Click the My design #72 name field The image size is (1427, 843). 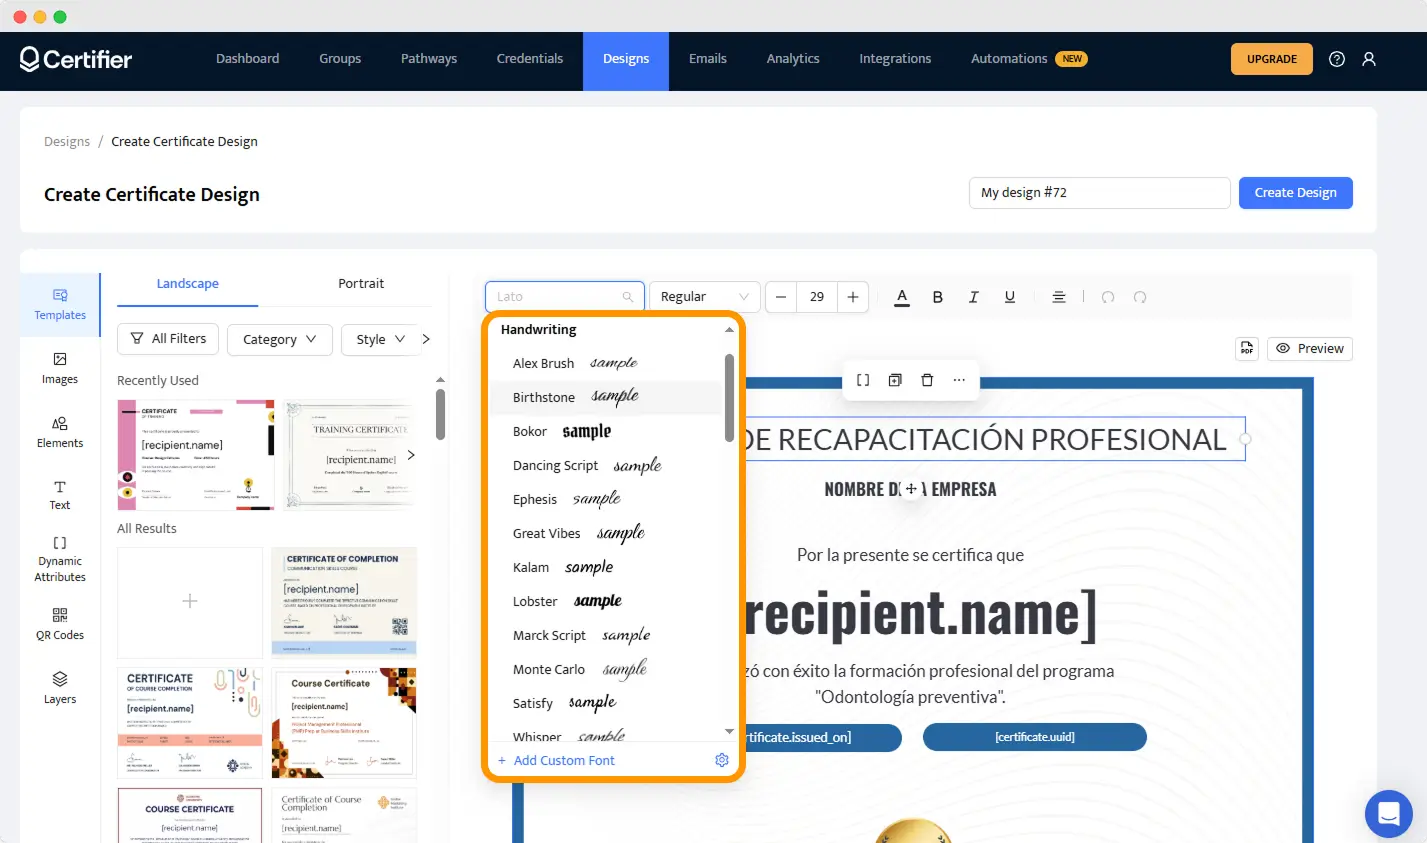click(x=1098, y=192)
